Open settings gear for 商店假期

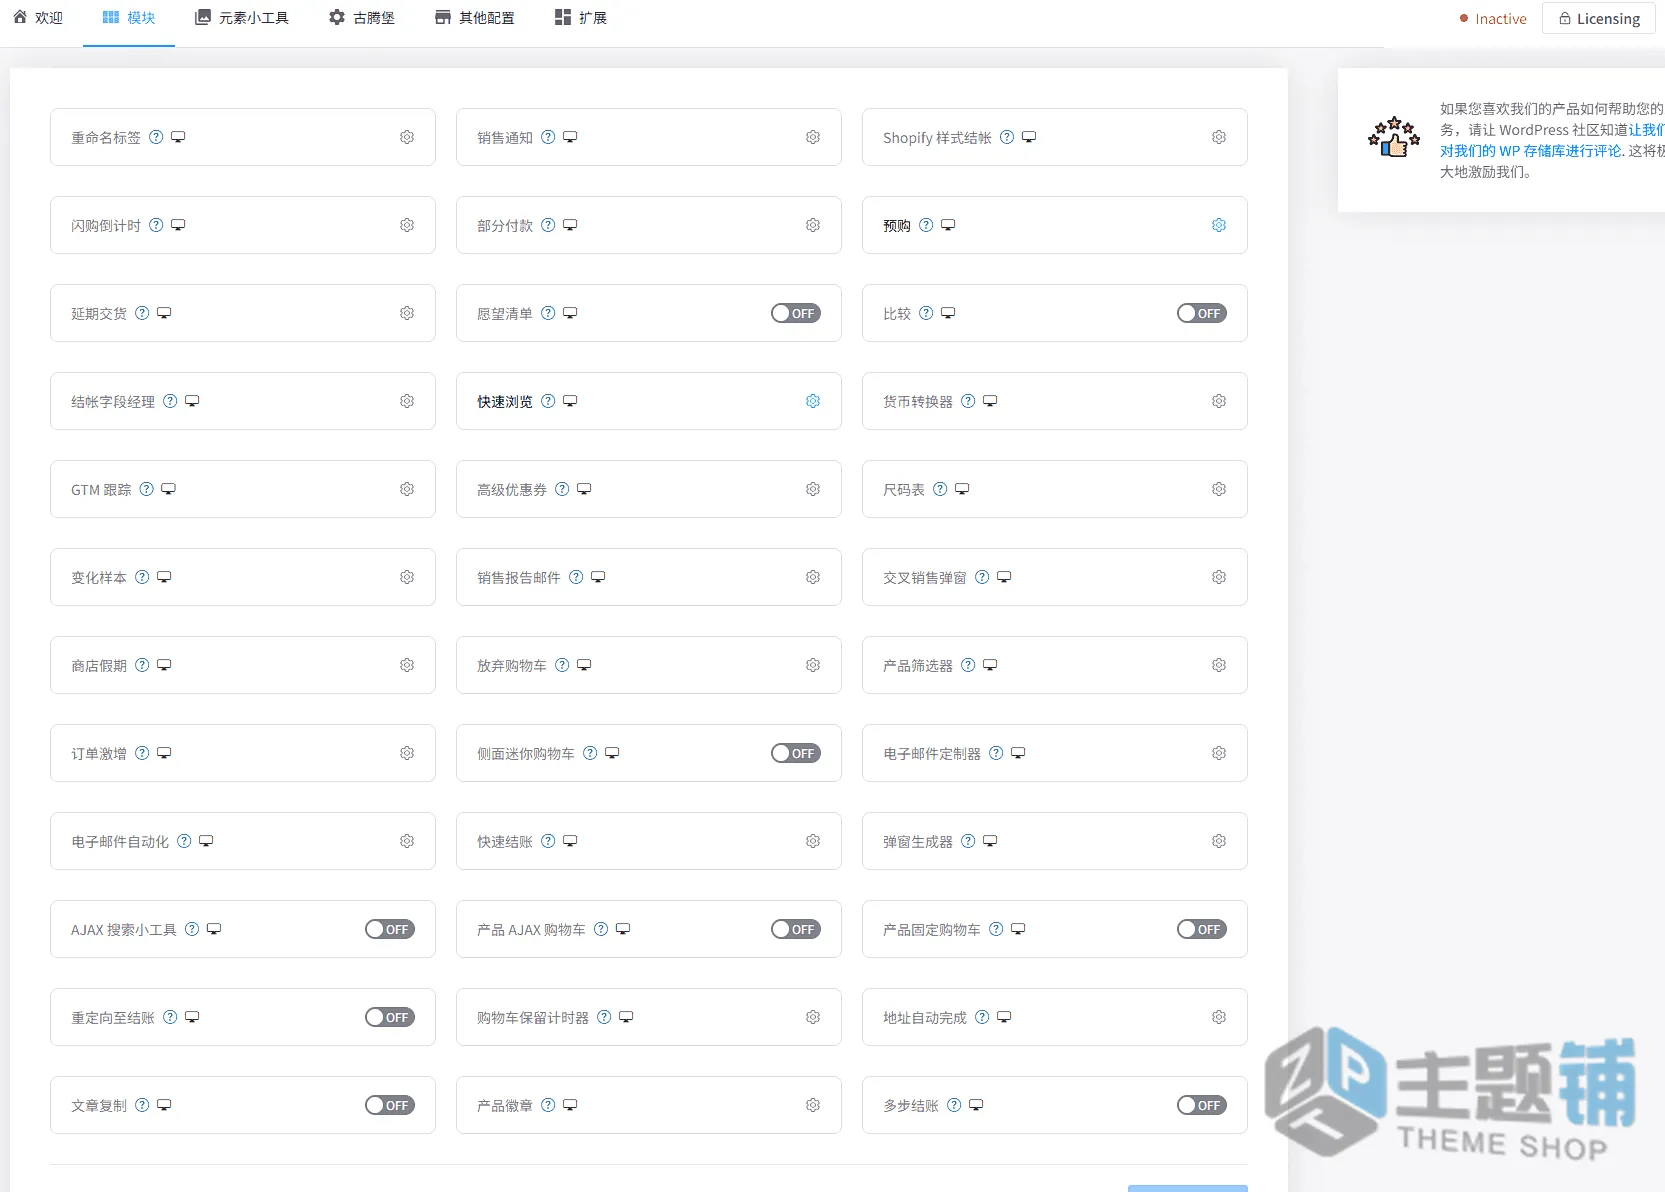click(x=407, y=665)
